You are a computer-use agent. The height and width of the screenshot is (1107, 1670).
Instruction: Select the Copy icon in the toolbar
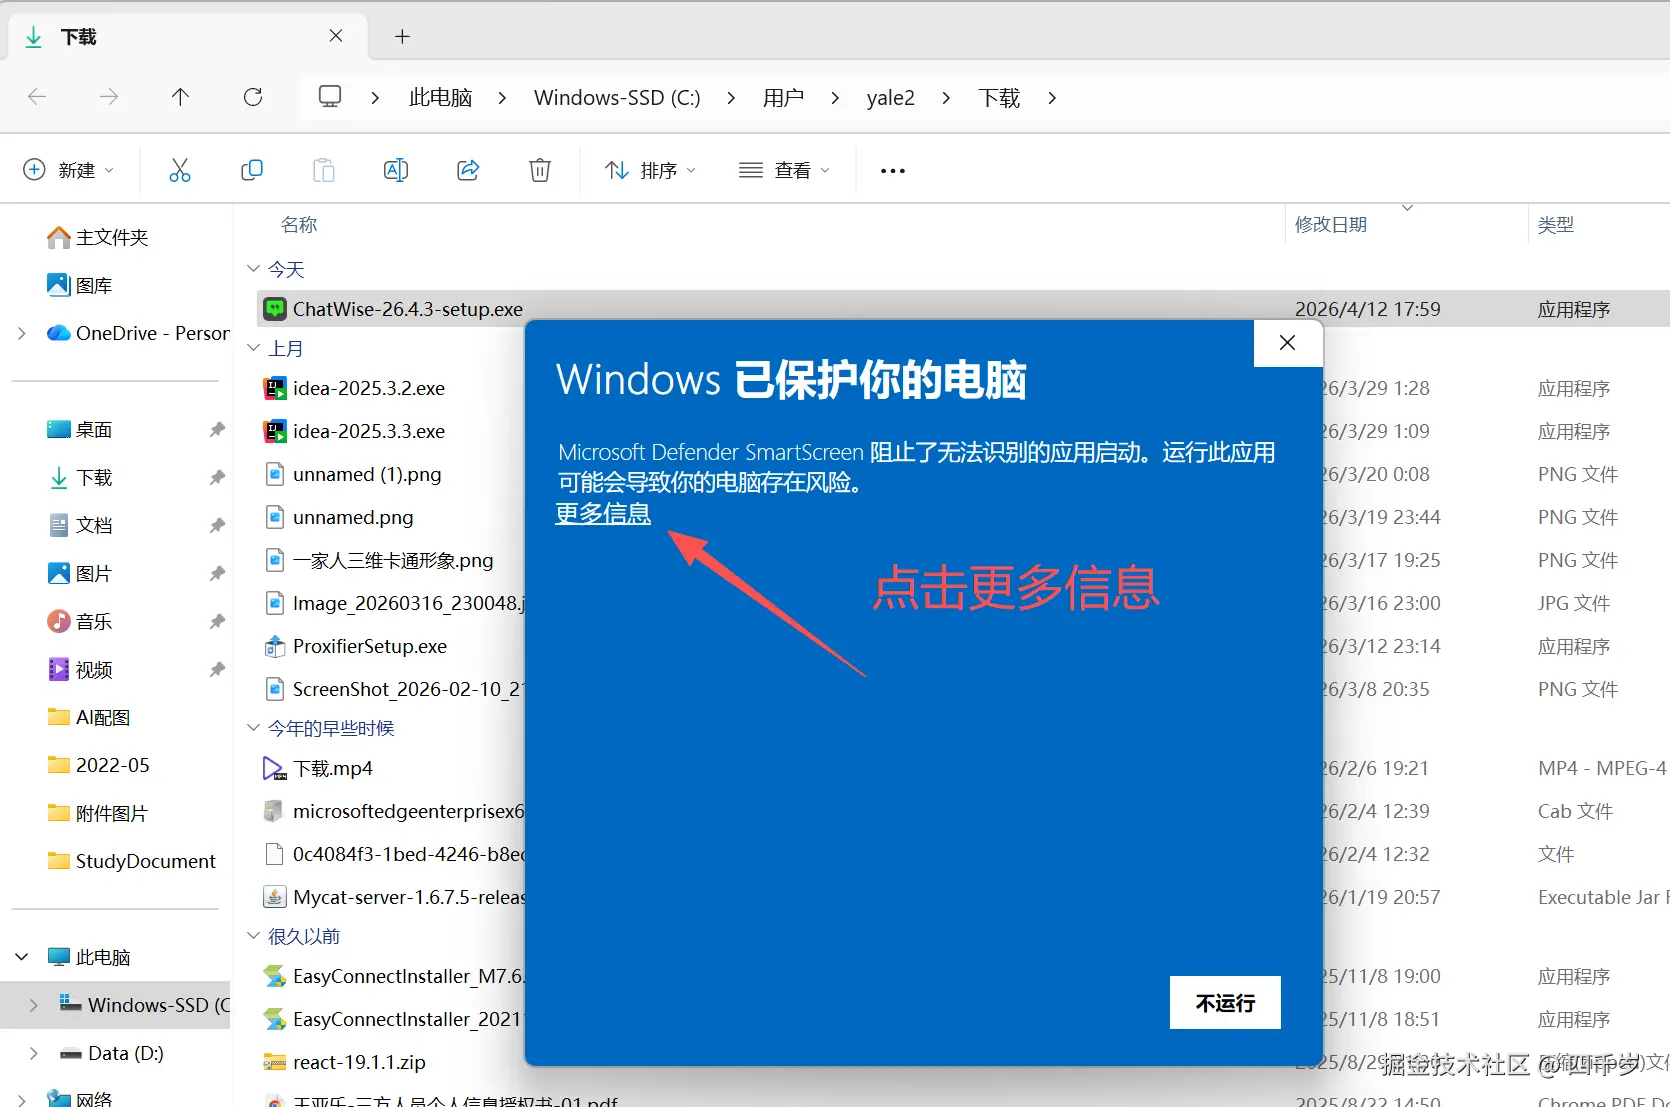pyautogui.click(x=252, y=169)
